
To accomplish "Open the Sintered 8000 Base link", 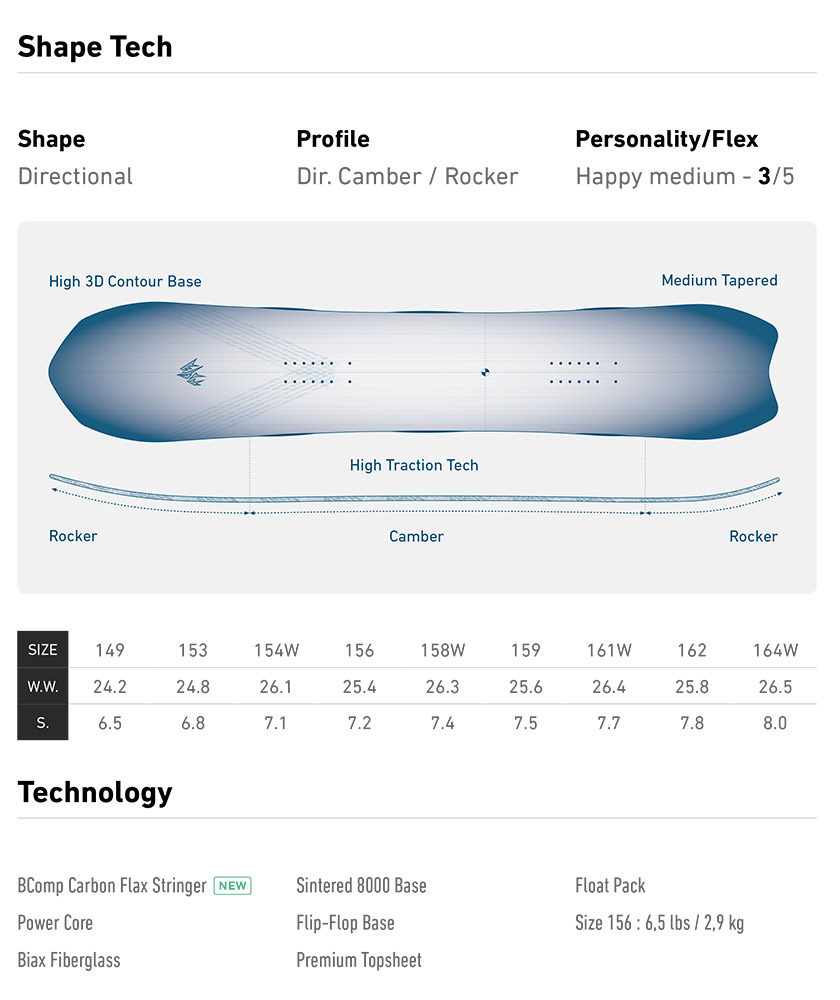I will coord(361,885).
